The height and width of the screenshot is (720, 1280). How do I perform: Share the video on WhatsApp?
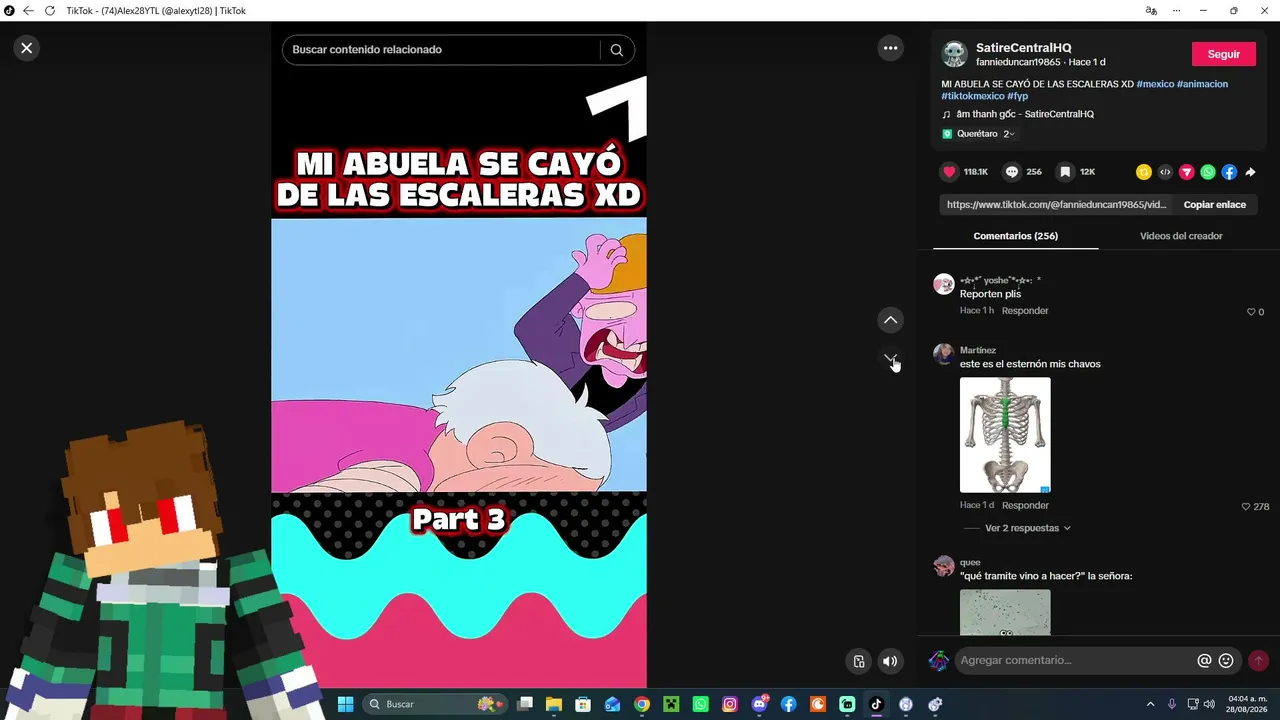(x=1208, y=172)
